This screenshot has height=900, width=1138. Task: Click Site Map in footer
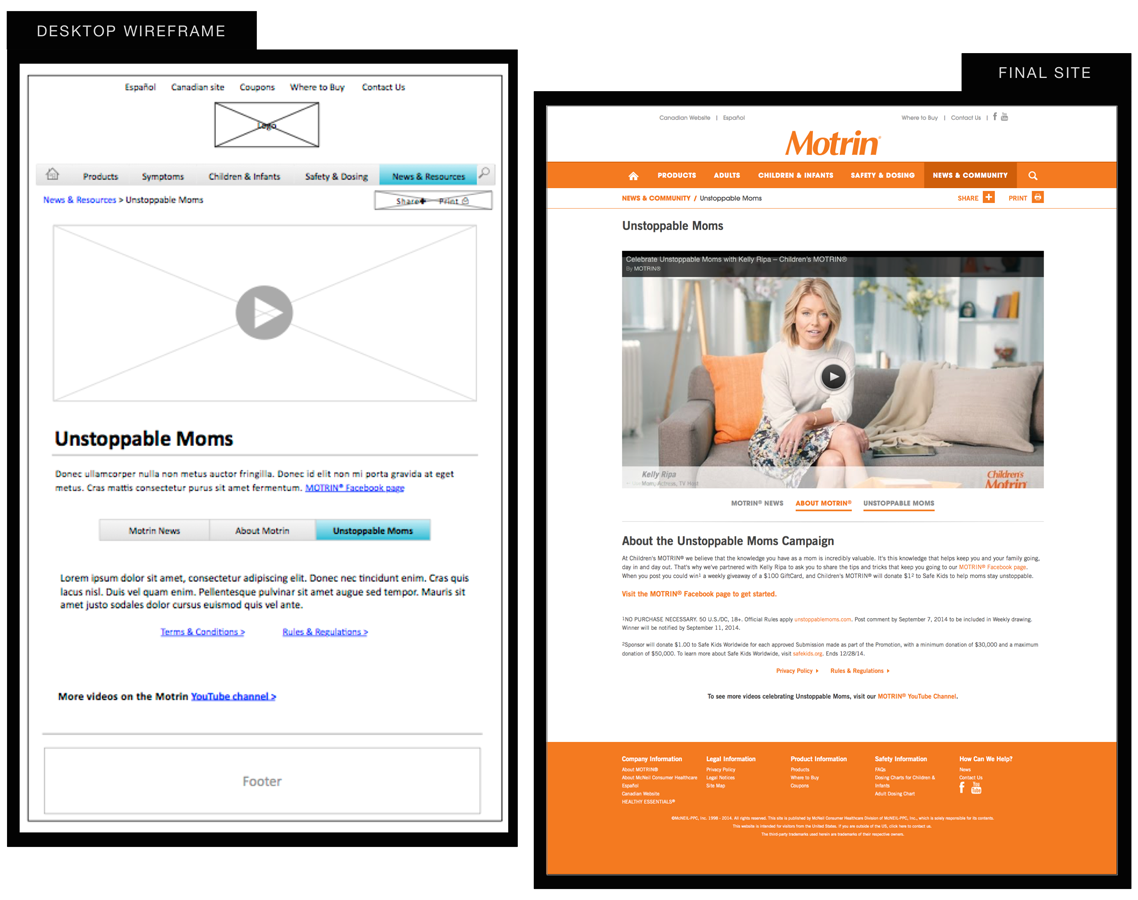coord(716,785)
